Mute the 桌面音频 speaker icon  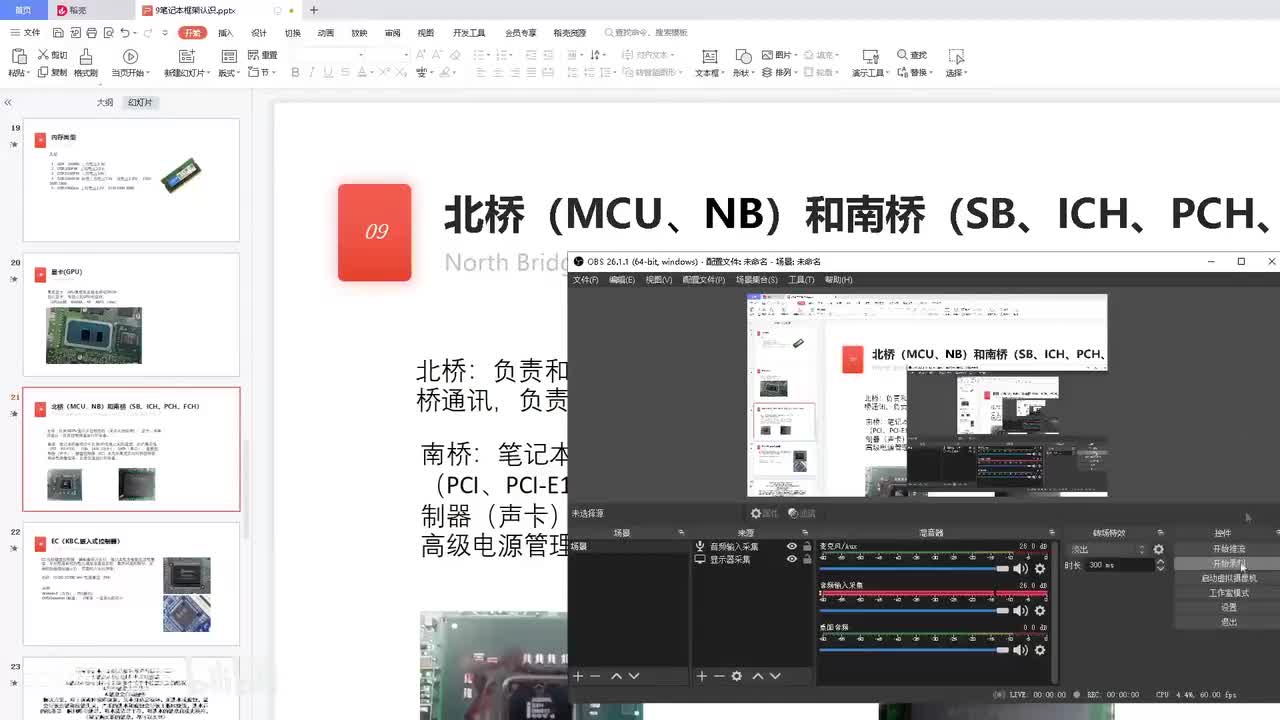tap(1021, 650)
